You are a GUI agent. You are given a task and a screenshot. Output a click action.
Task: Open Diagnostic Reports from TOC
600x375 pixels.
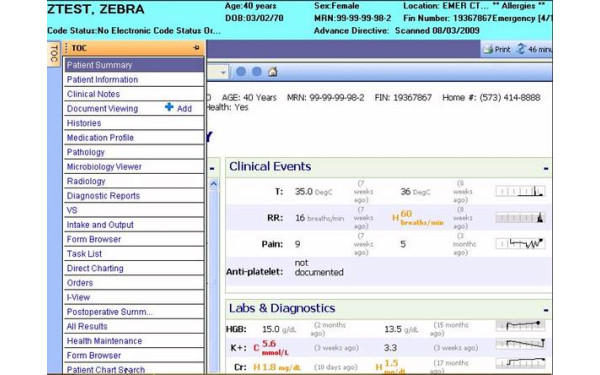click(x=134, y=196)
